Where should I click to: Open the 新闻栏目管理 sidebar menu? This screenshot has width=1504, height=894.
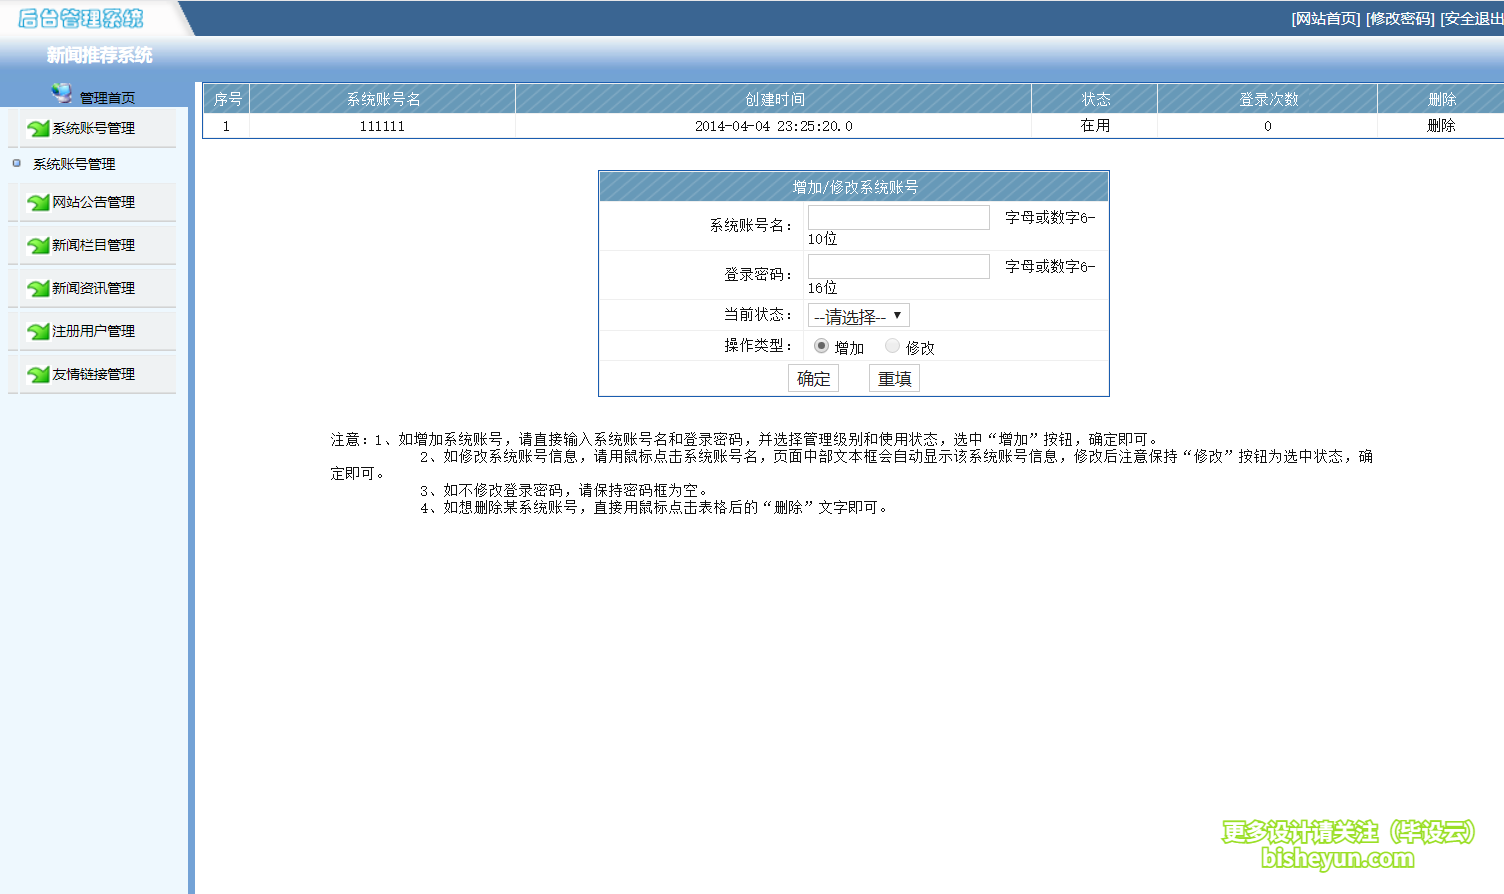pyautogui.click(x=93, y=245)
